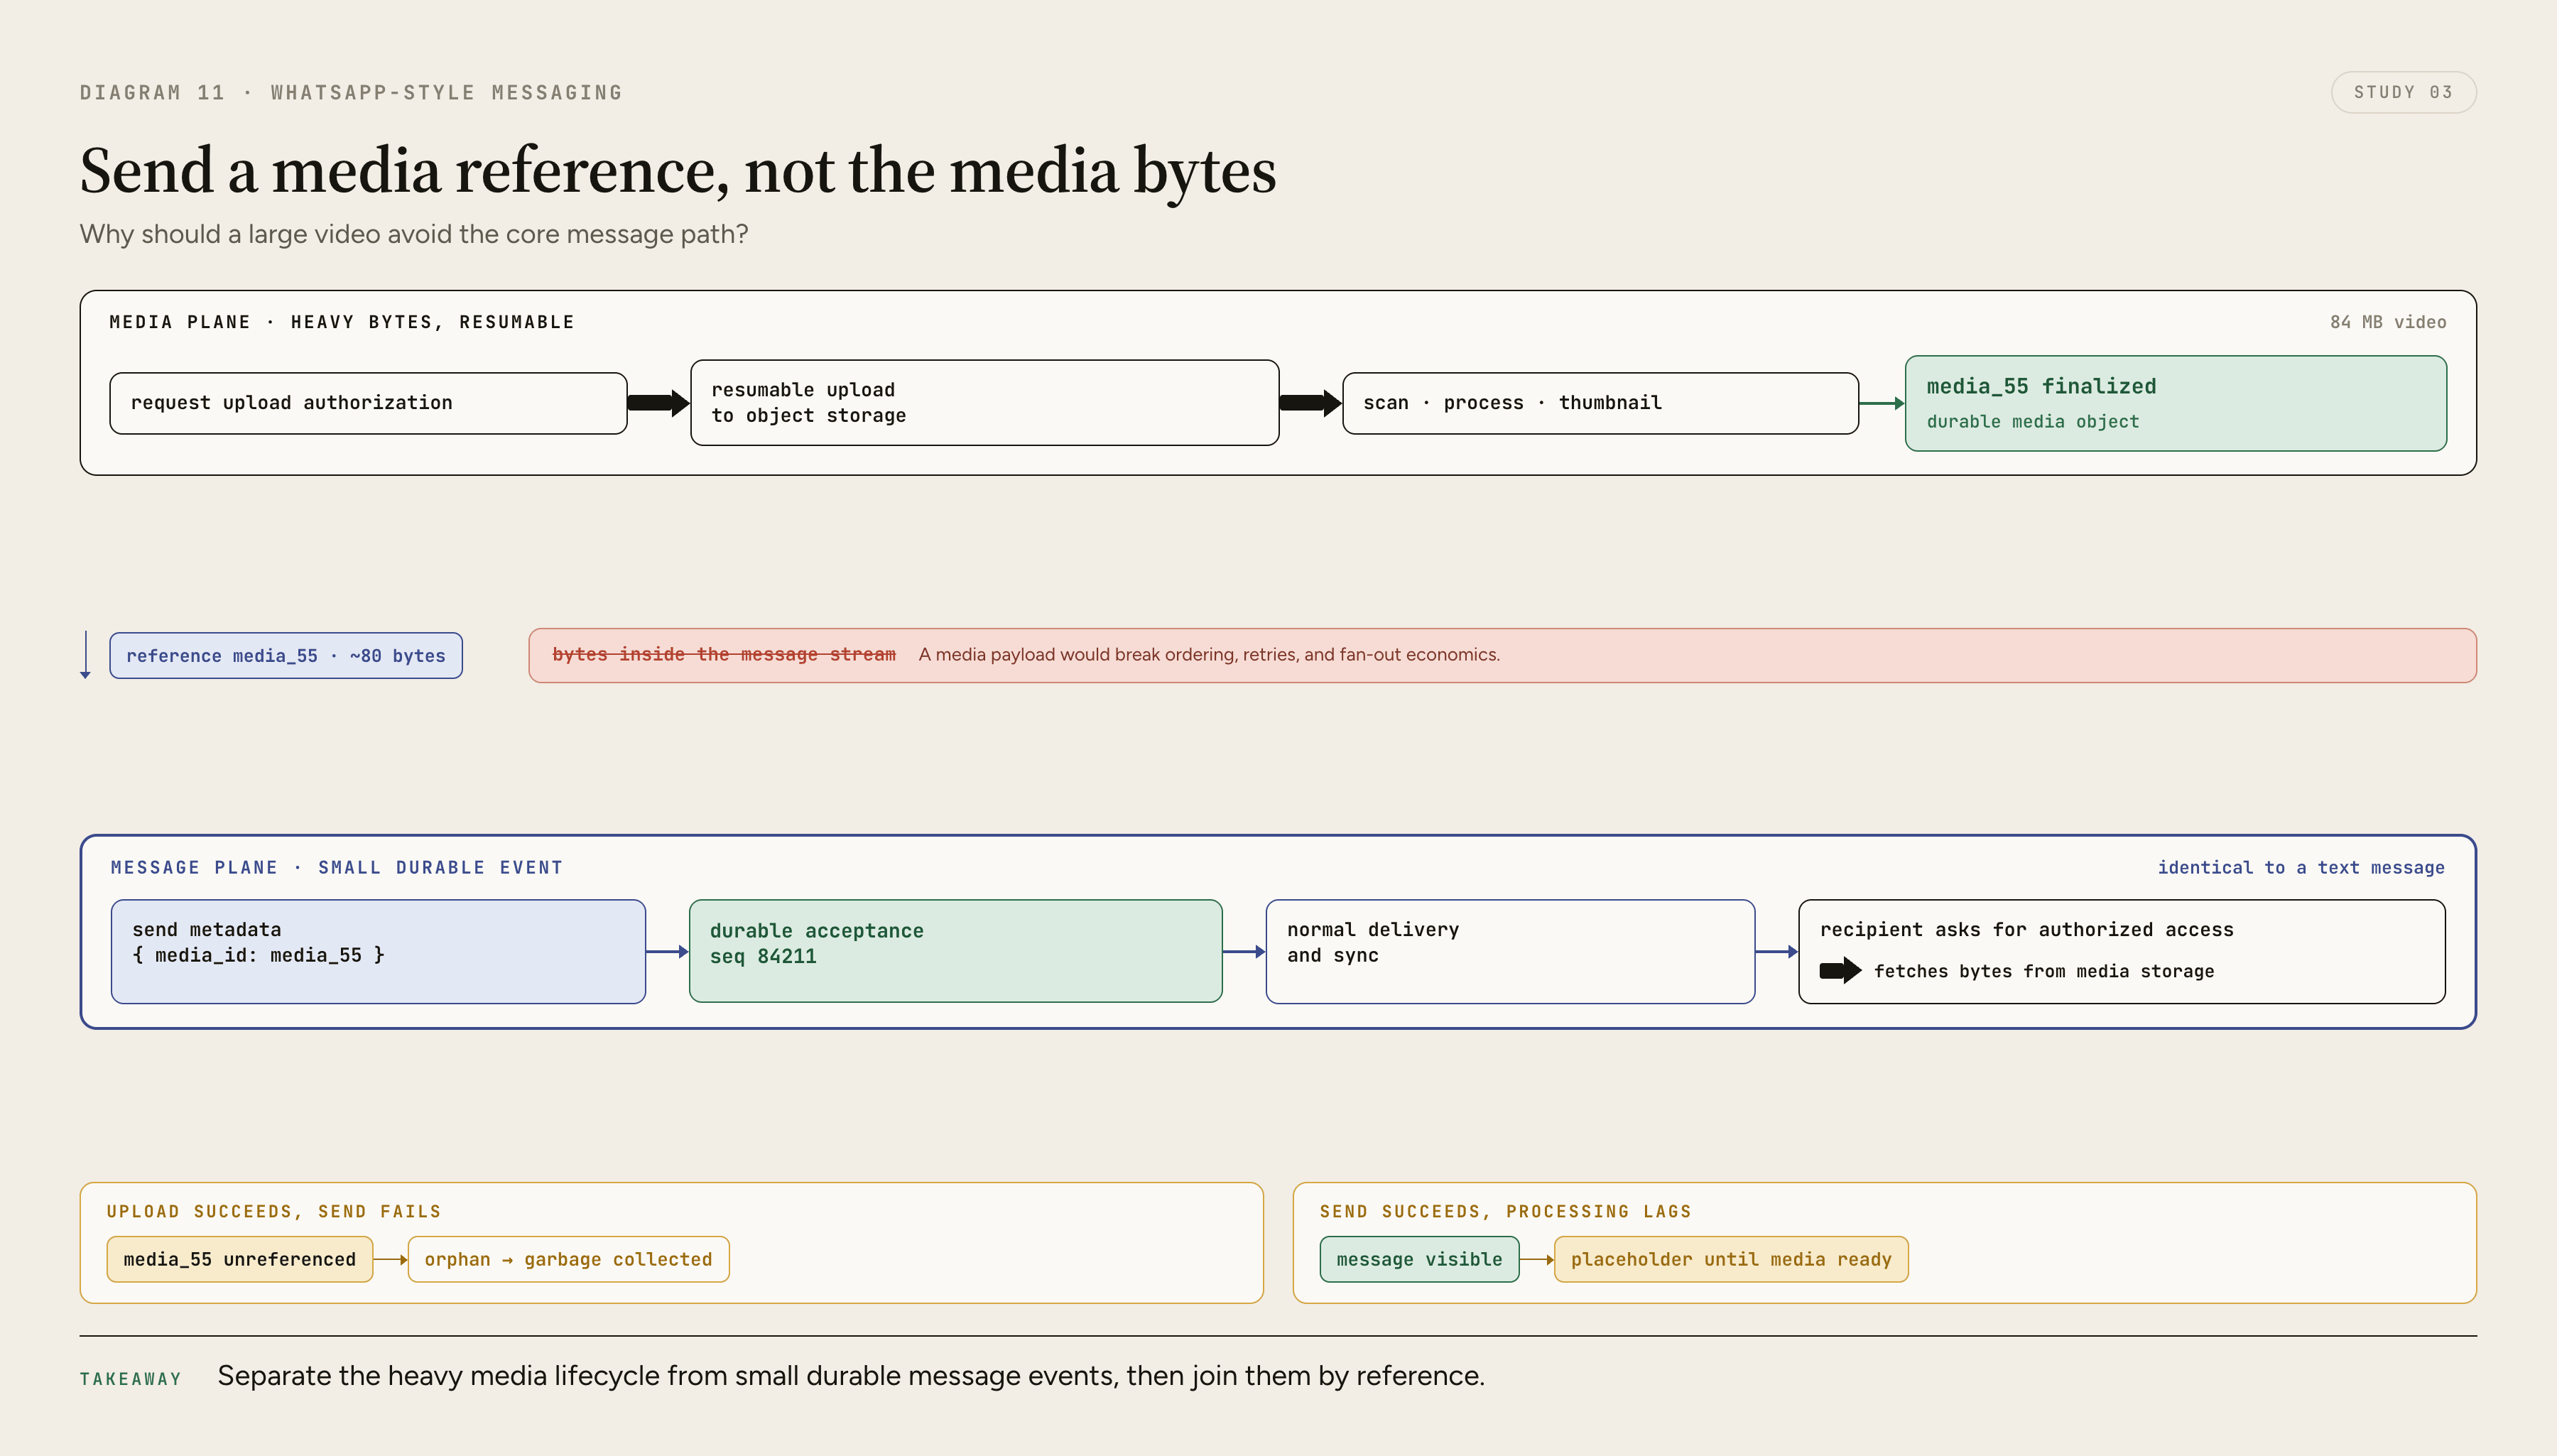Click the 84 MB video label
The height and width of the screenshot is (1456, 2557).
[2388, 322]
